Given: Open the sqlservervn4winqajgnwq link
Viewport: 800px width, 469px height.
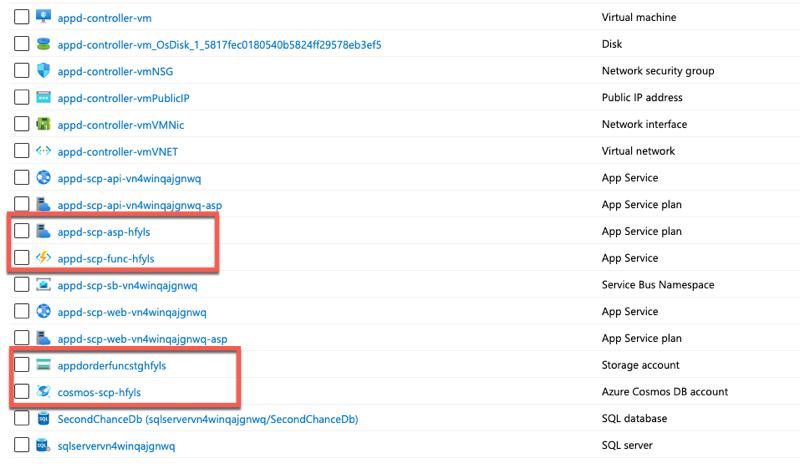Looking at the screenshot, I should click(x=116, y=446).
